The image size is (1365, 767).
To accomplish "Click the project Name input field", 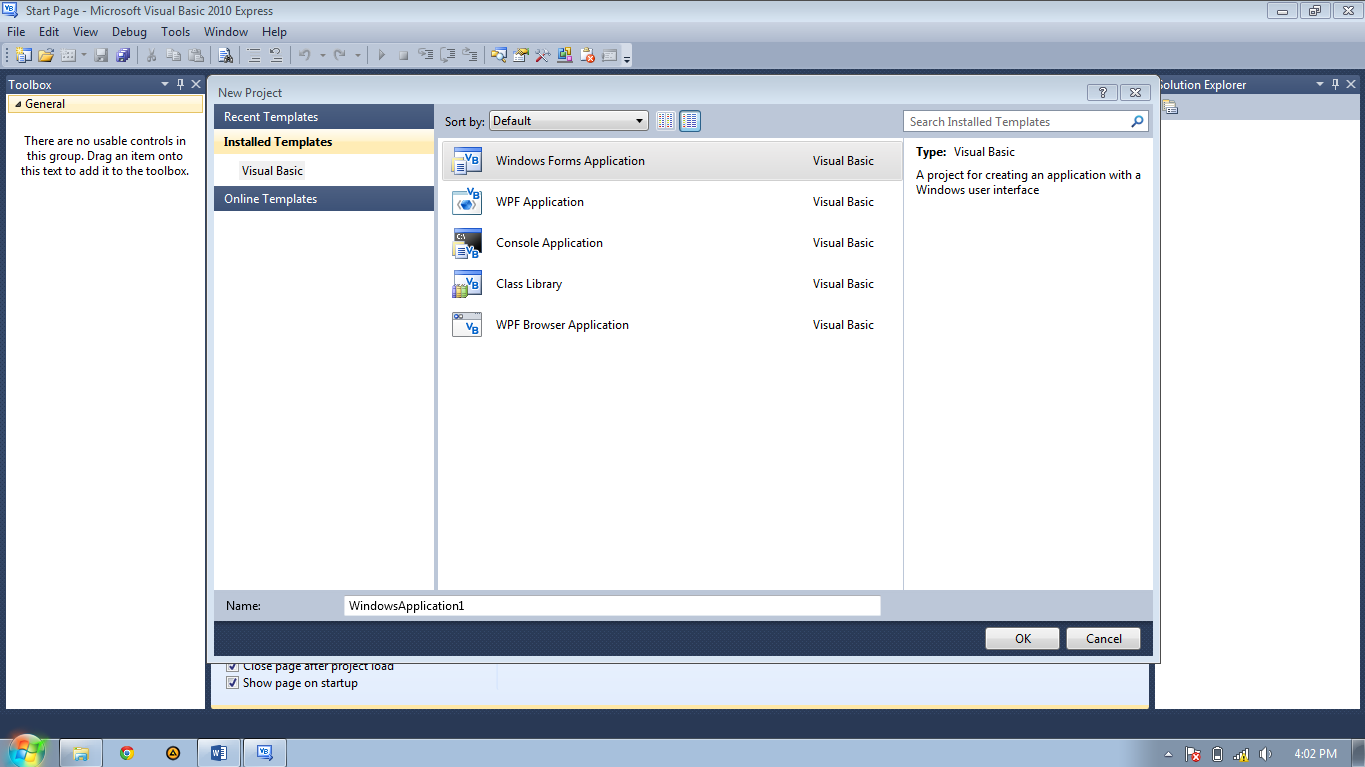I will pos(612,606).
